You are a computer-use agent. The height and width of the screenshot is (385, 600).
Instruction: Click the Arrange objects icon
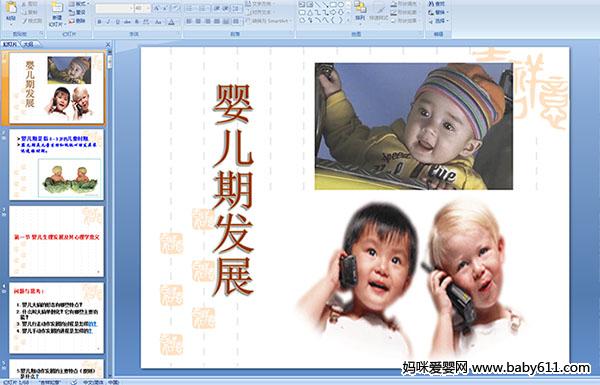click(x=360, y=11)
